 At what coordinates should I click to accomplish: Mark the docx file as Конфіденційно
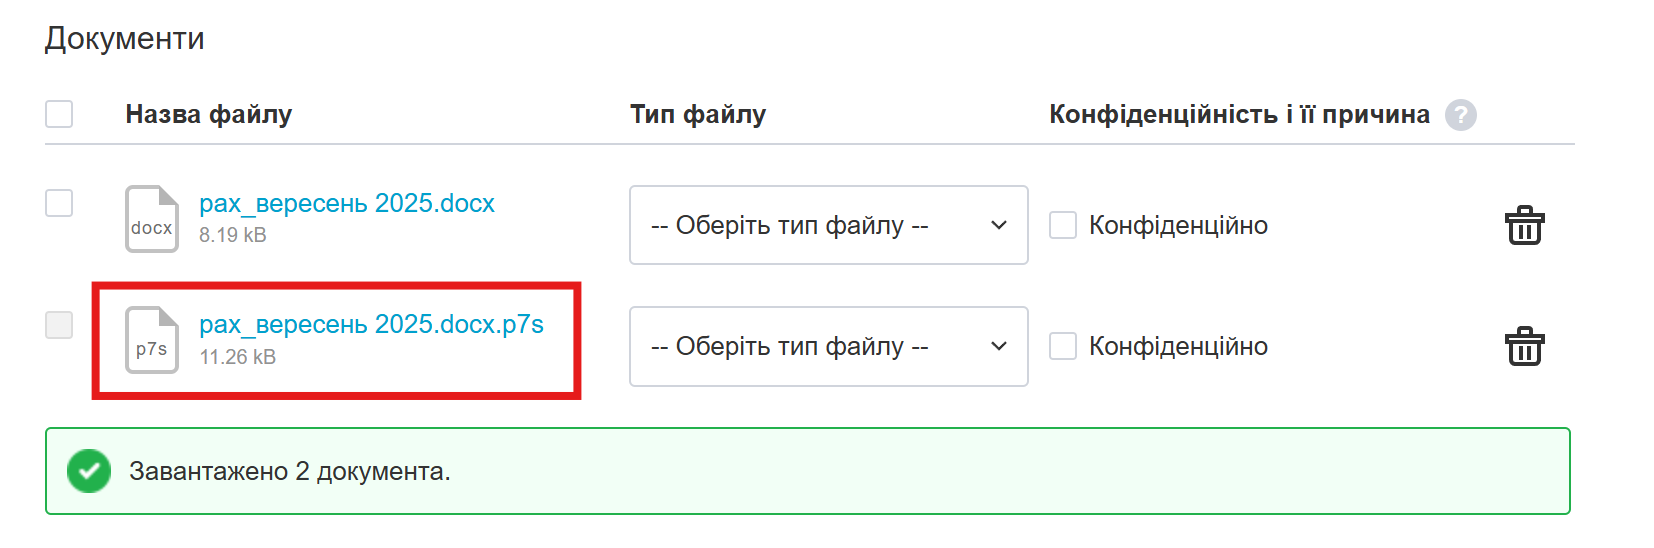[1063, 225]
